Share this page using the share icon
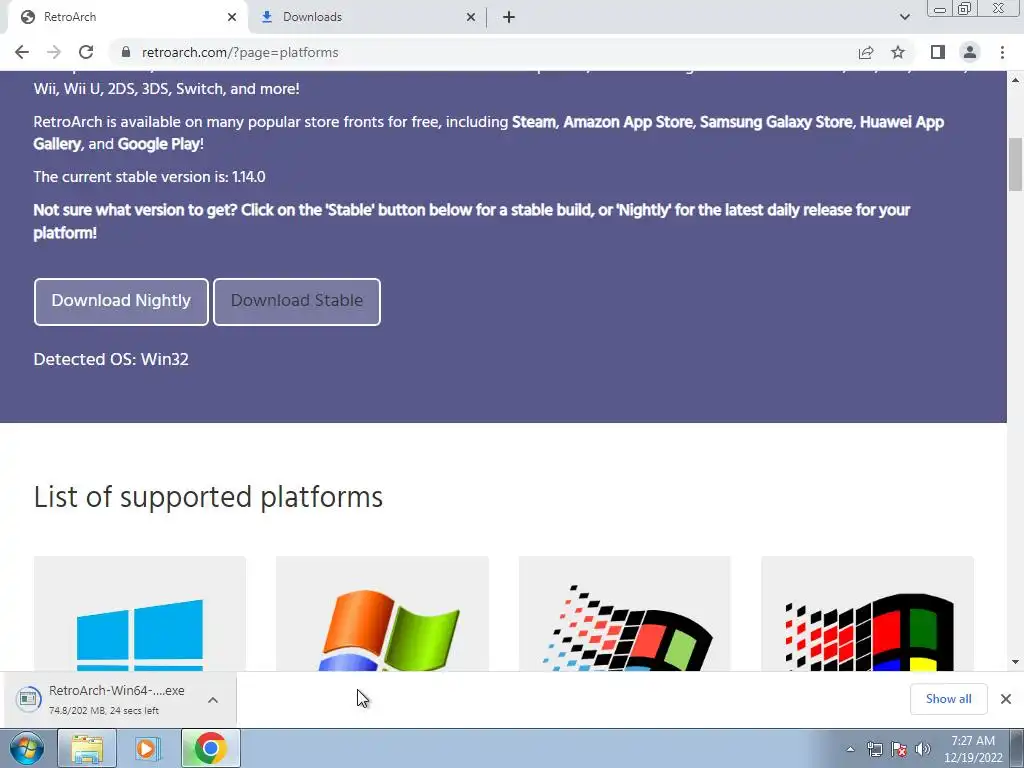 (x=866, y=52)
